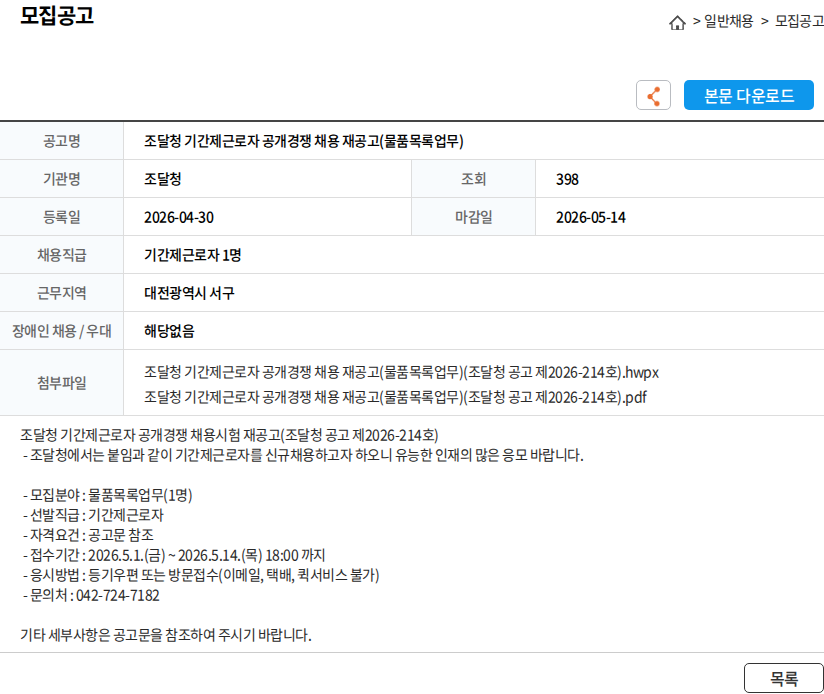Image resolution: width=824 pixels, height=694 pixels.
Task: Select inquiry phone 042-724-7182
Action: click(118, 595)
